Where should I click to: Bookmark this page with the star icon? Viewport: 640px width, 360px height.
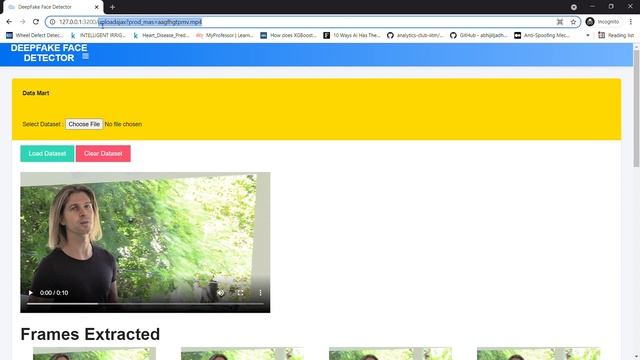[573, 22]
